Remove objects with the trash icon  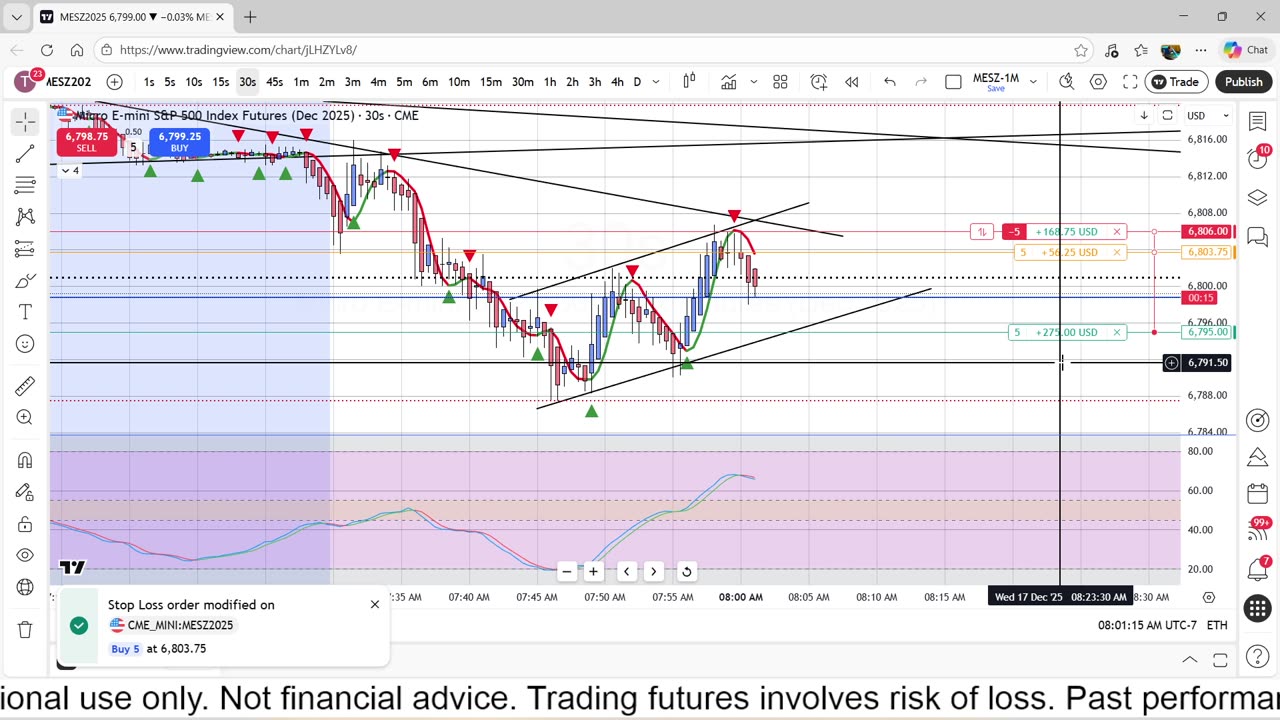(x=25, y=629)
